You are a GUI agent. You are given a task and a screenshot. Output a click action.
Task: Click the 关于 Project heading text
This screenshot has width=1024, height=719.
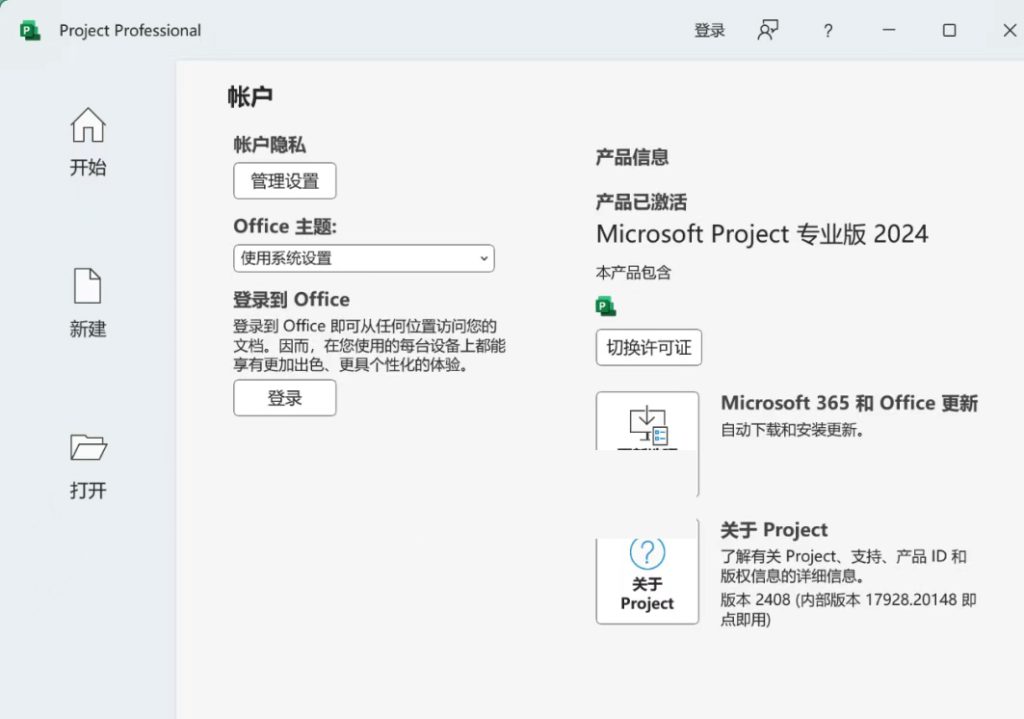774,530
